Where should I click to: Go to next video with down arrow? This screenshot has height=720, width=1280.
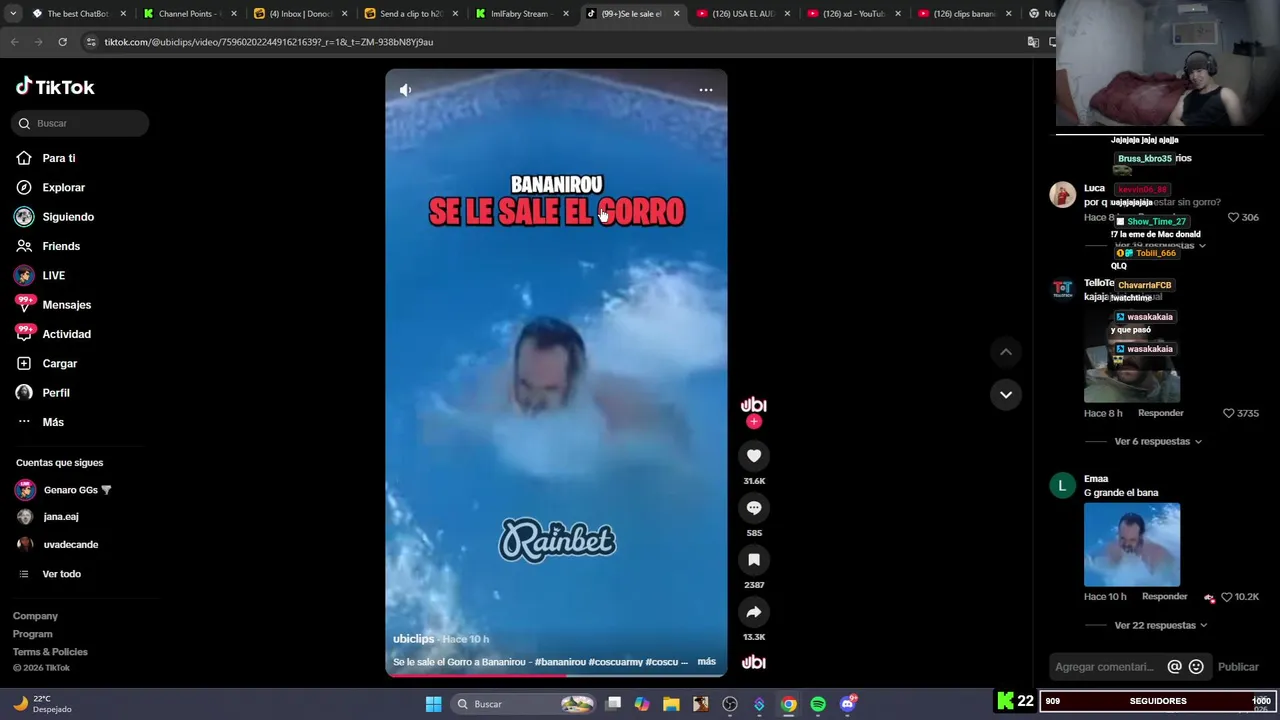(1006, 394)
